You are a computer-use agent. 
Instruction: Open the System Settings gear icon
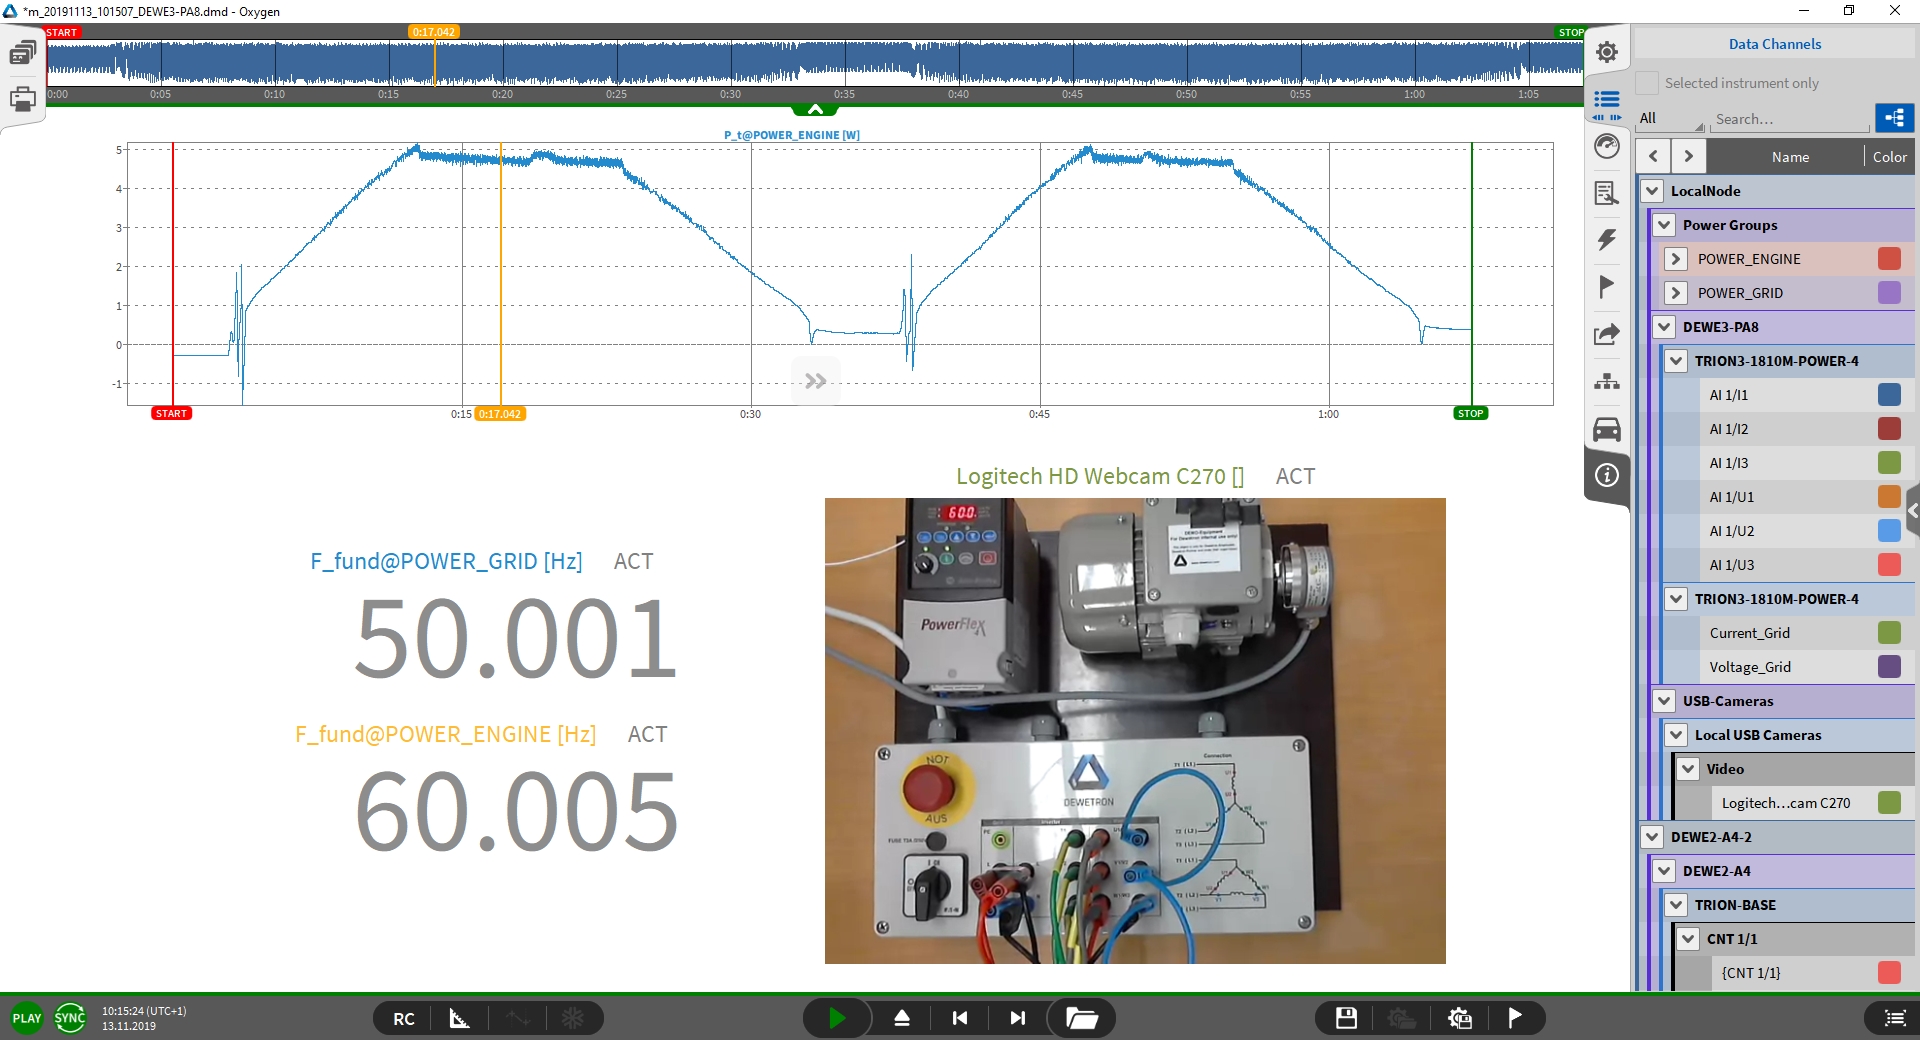tap(1606, 52)
